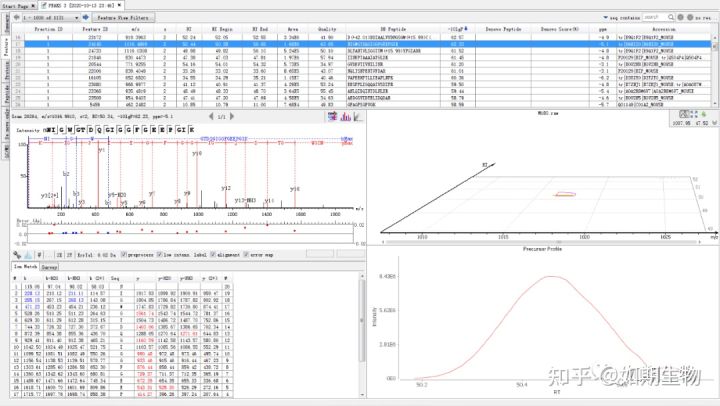Click the 3D view mode icon
720x406 pixels.
click(684, 114)
